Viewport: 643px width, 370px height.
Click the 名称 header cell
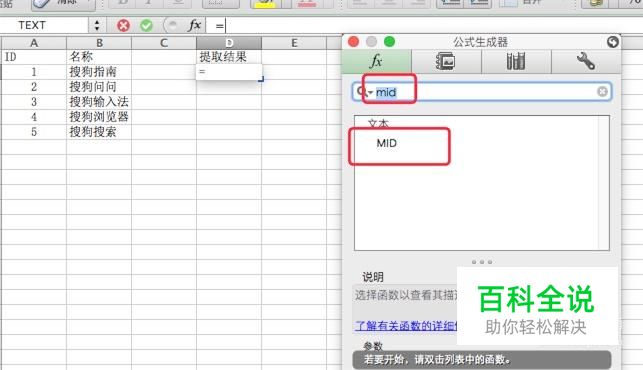(99, 57)
